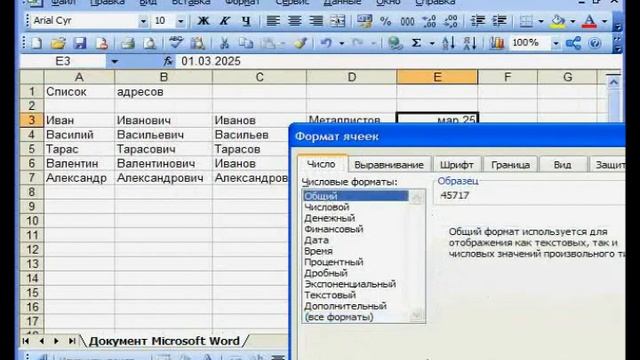Expand the zoom 100% dropdown

point(556,43)
